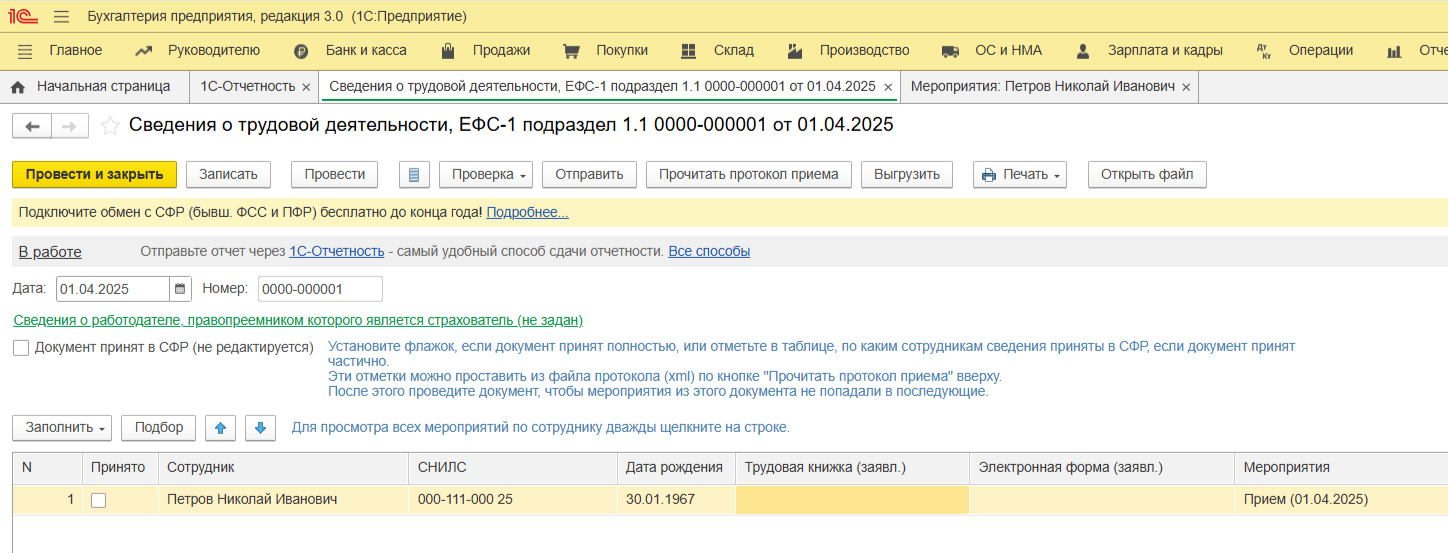Click the Провести и закрыть button
Viewport: 1448px width, 553px height.
94,174
